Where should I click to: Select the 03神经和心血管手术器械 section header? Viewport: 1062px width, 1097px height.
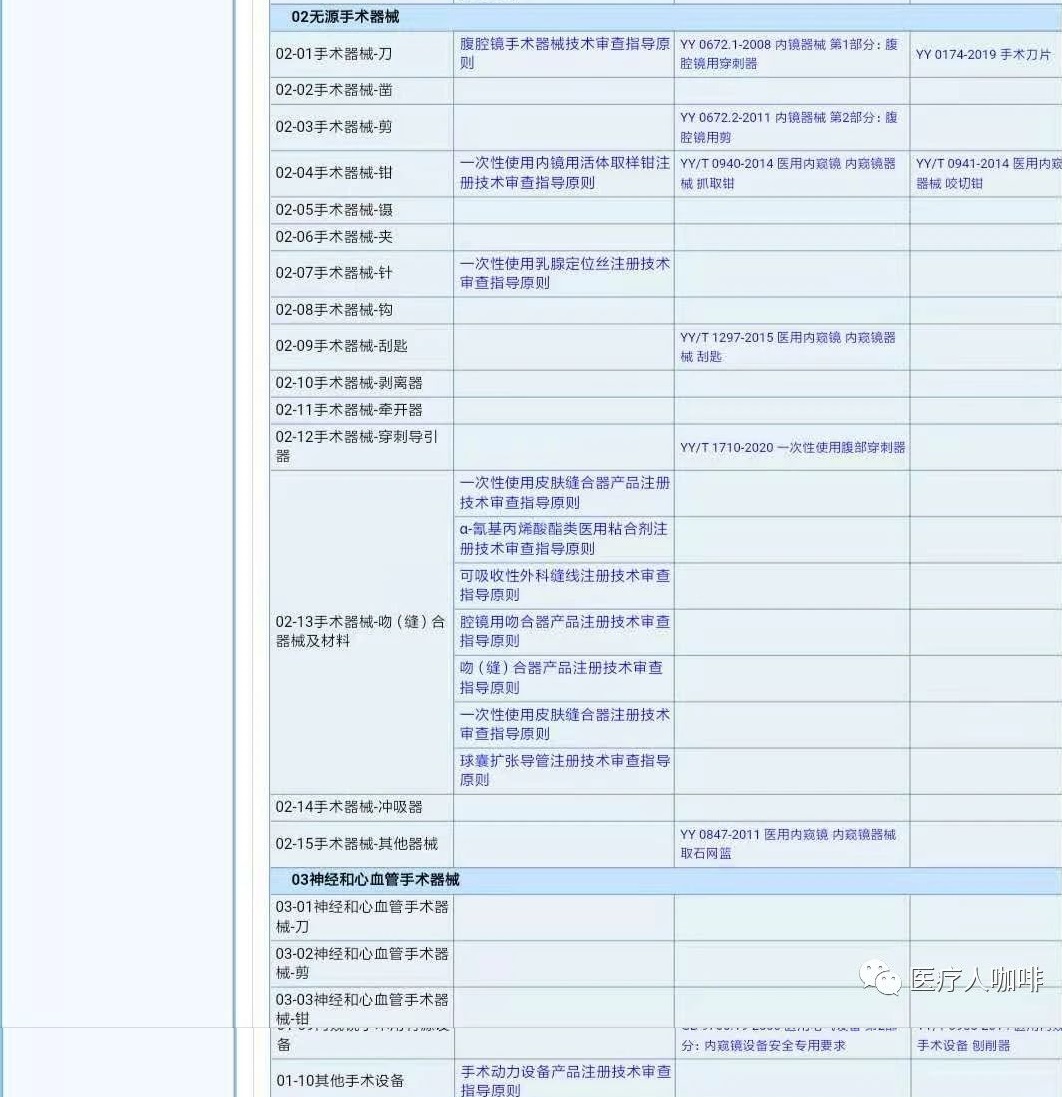(x=375, y=880)
